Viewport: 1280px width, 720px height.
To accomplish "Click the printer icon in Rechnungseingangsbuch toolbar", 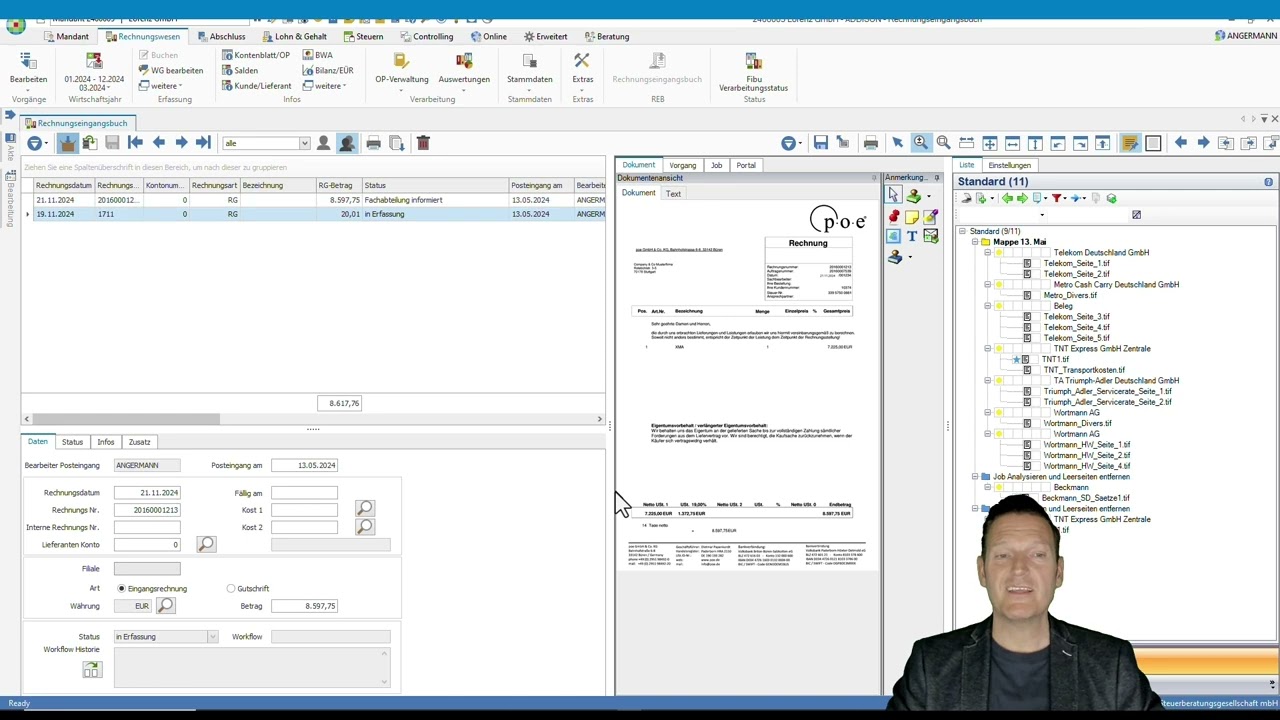I will tap(373, 143).
